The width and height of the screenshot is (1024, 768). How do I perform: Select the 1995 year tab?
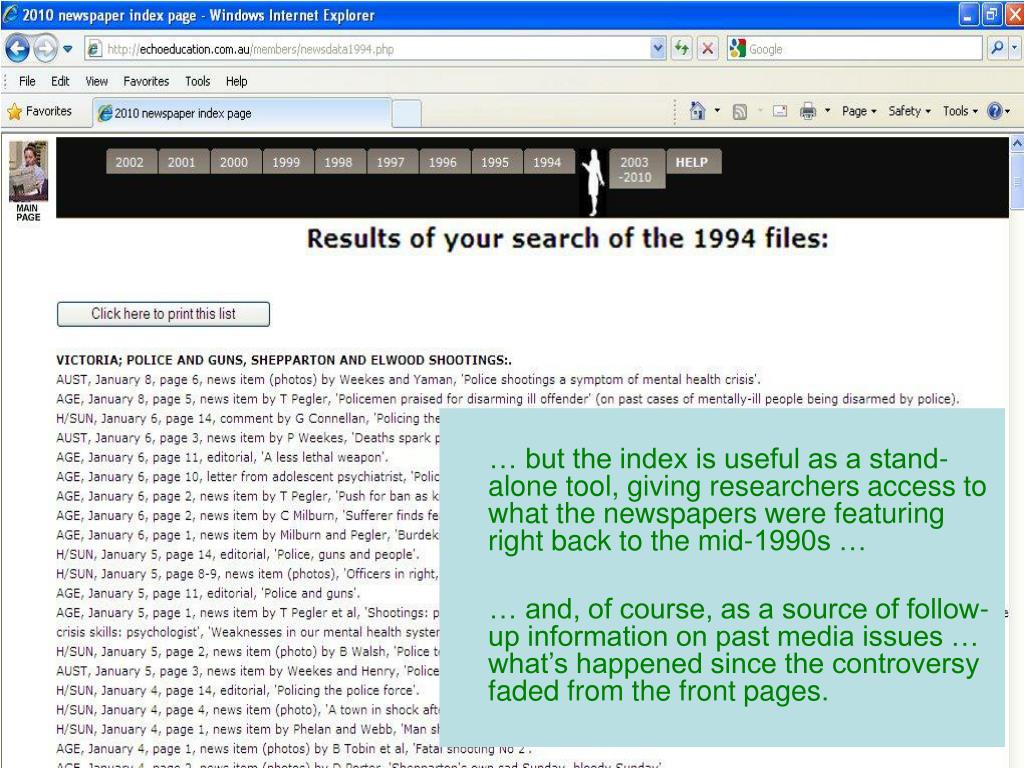(497, 162)
